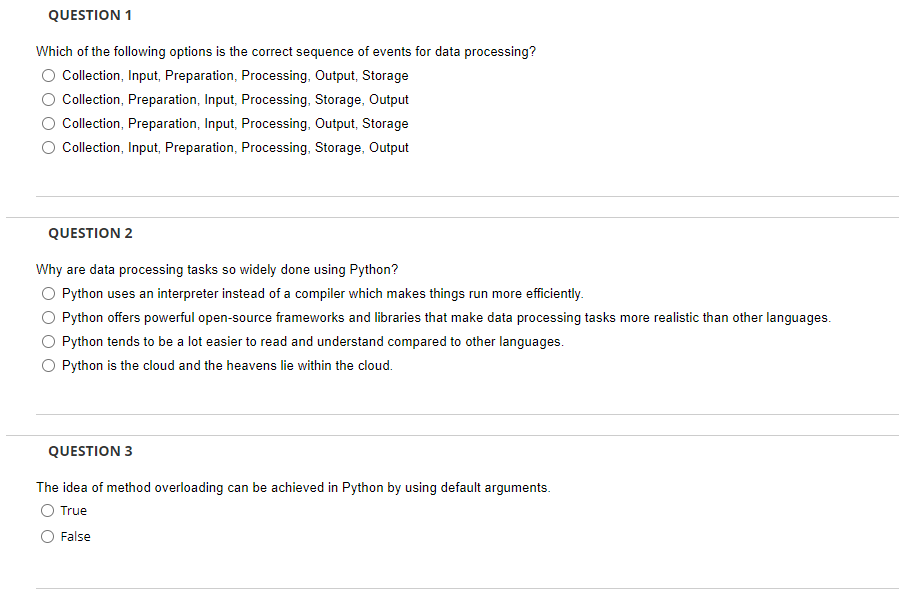Image resolution: width=899 pixels, height=605 pixels.
Task: Click the QUESTION 2 heading
Action: point(90,233)
